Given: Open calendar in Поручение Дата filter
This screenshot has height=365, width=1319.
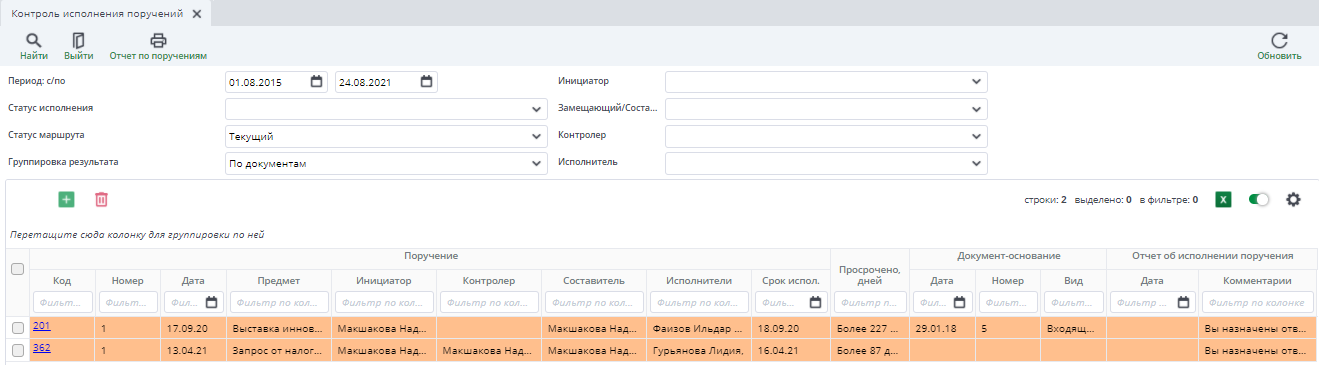Looking at the screenshot, I should click(212, 302).
